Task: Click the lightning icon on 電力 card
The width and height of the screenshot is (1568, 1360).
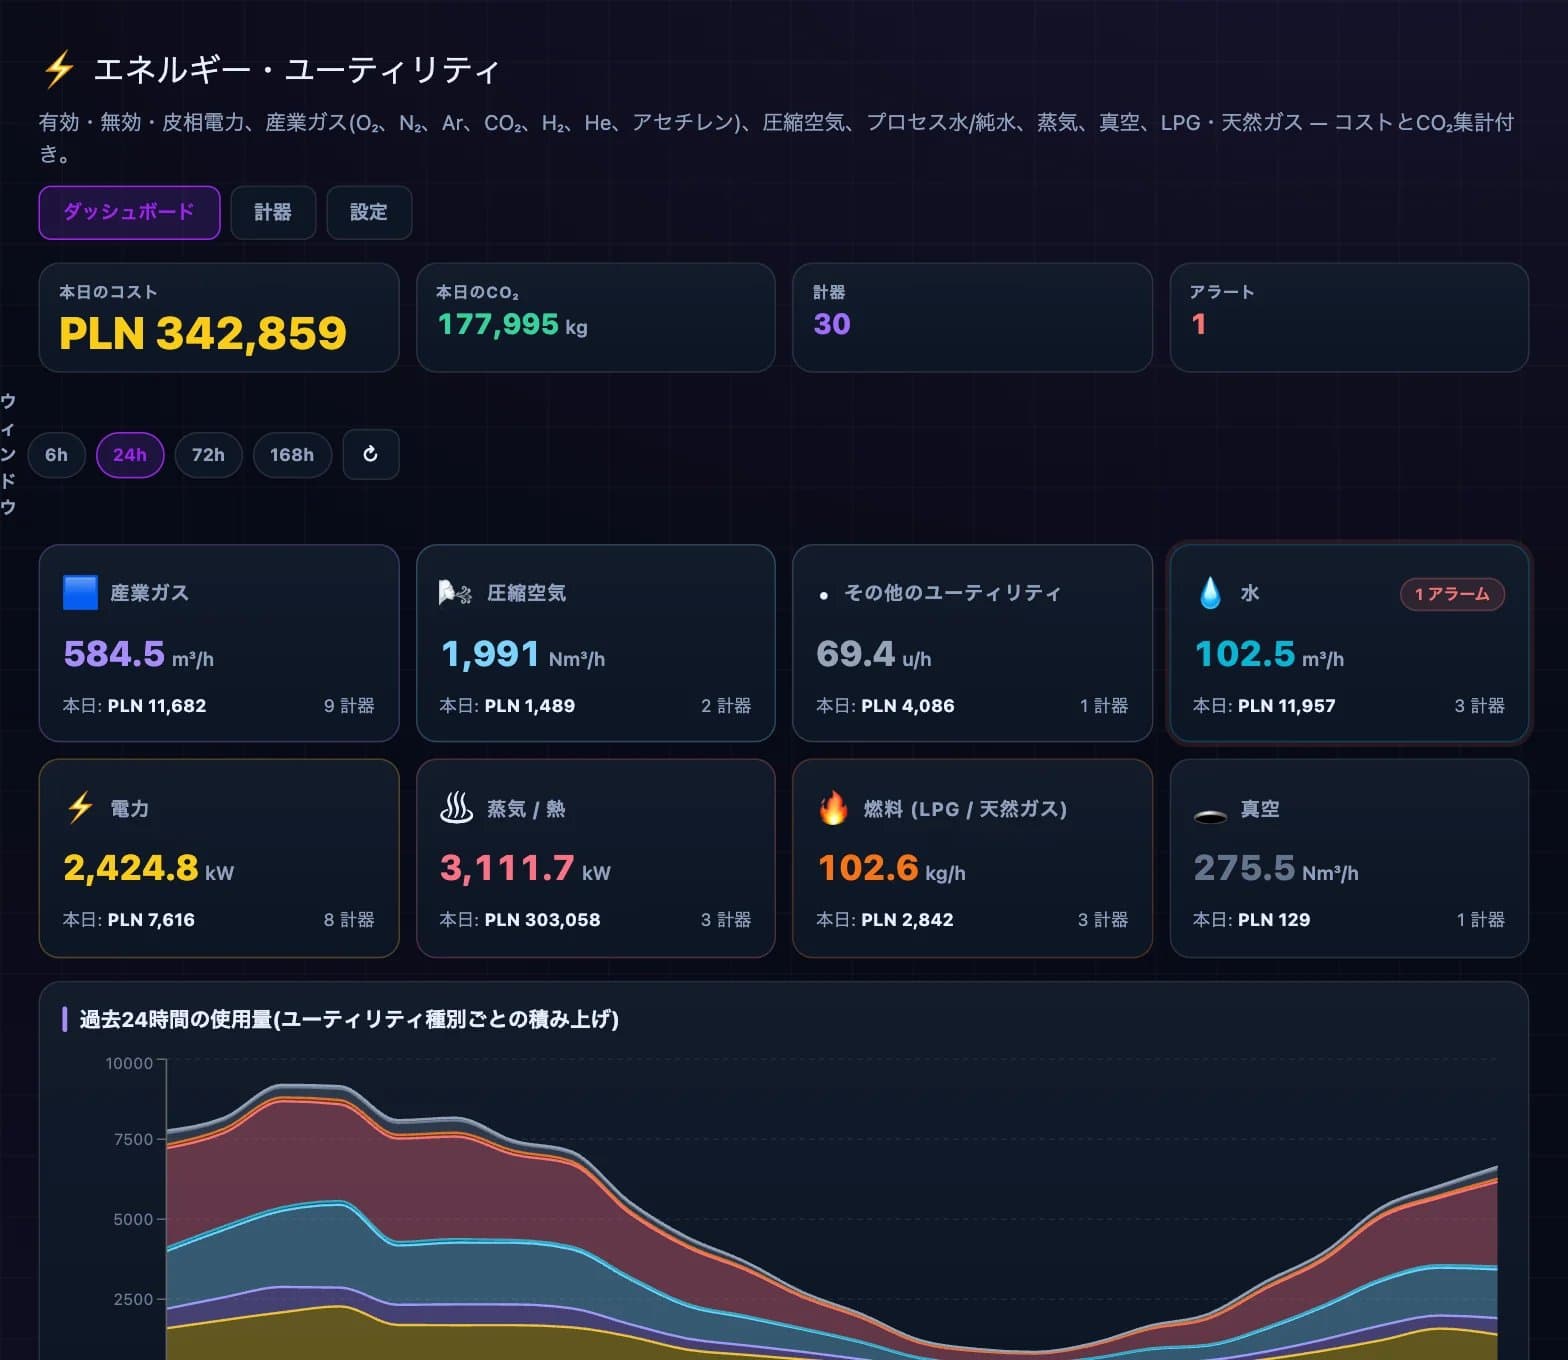Action: 80,808
